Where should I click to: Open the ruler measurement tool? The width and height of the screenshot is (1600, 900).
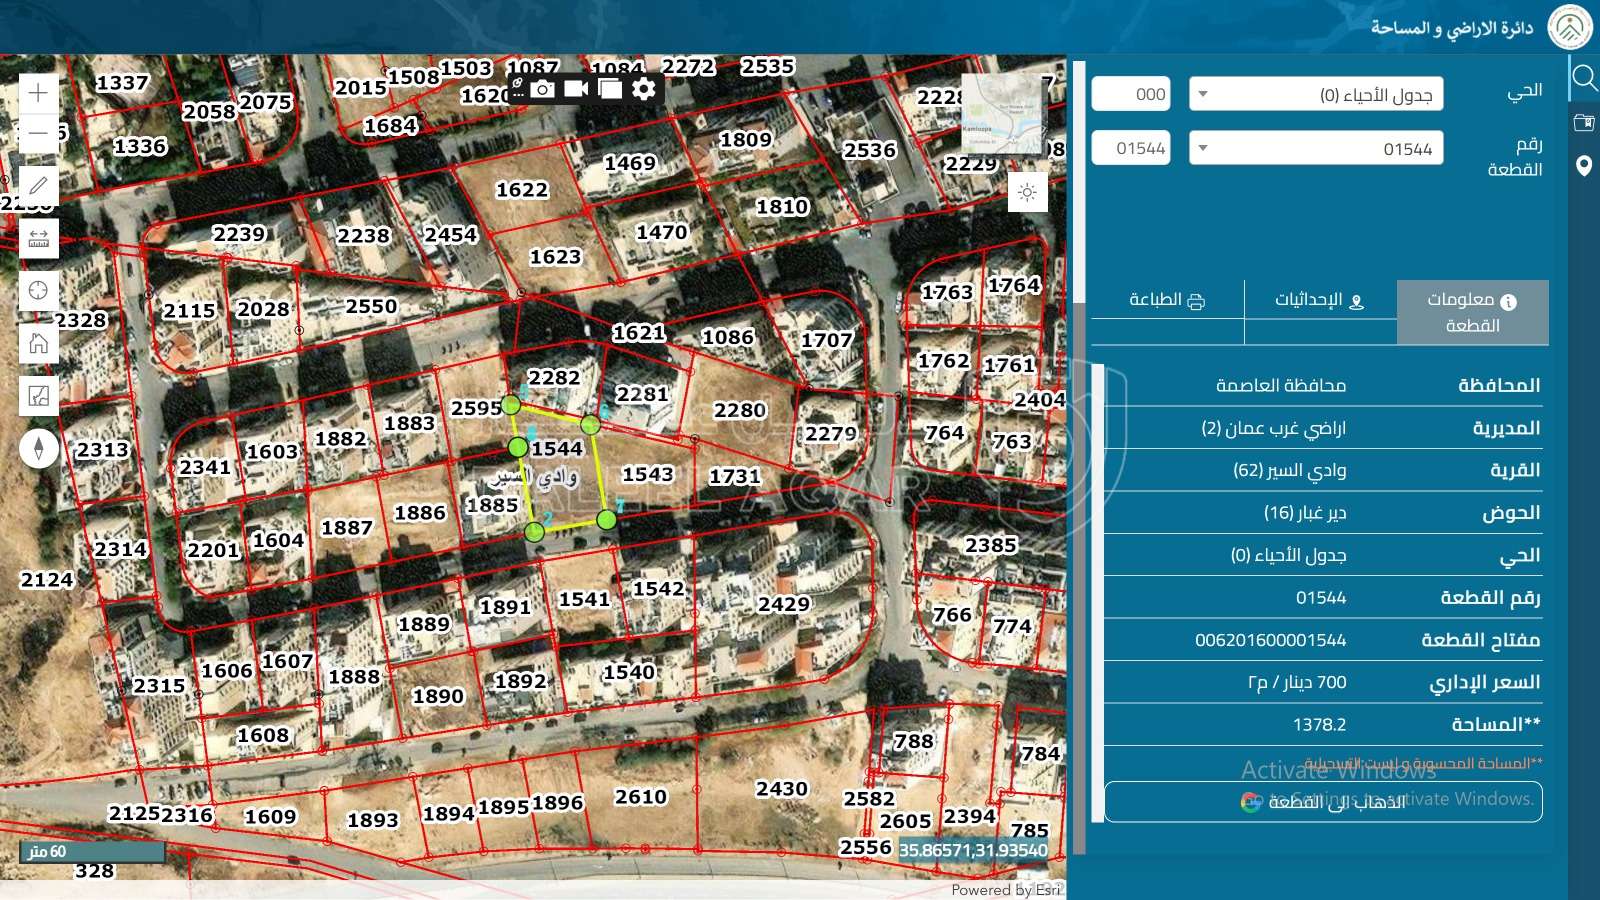(x=38, y=239)
